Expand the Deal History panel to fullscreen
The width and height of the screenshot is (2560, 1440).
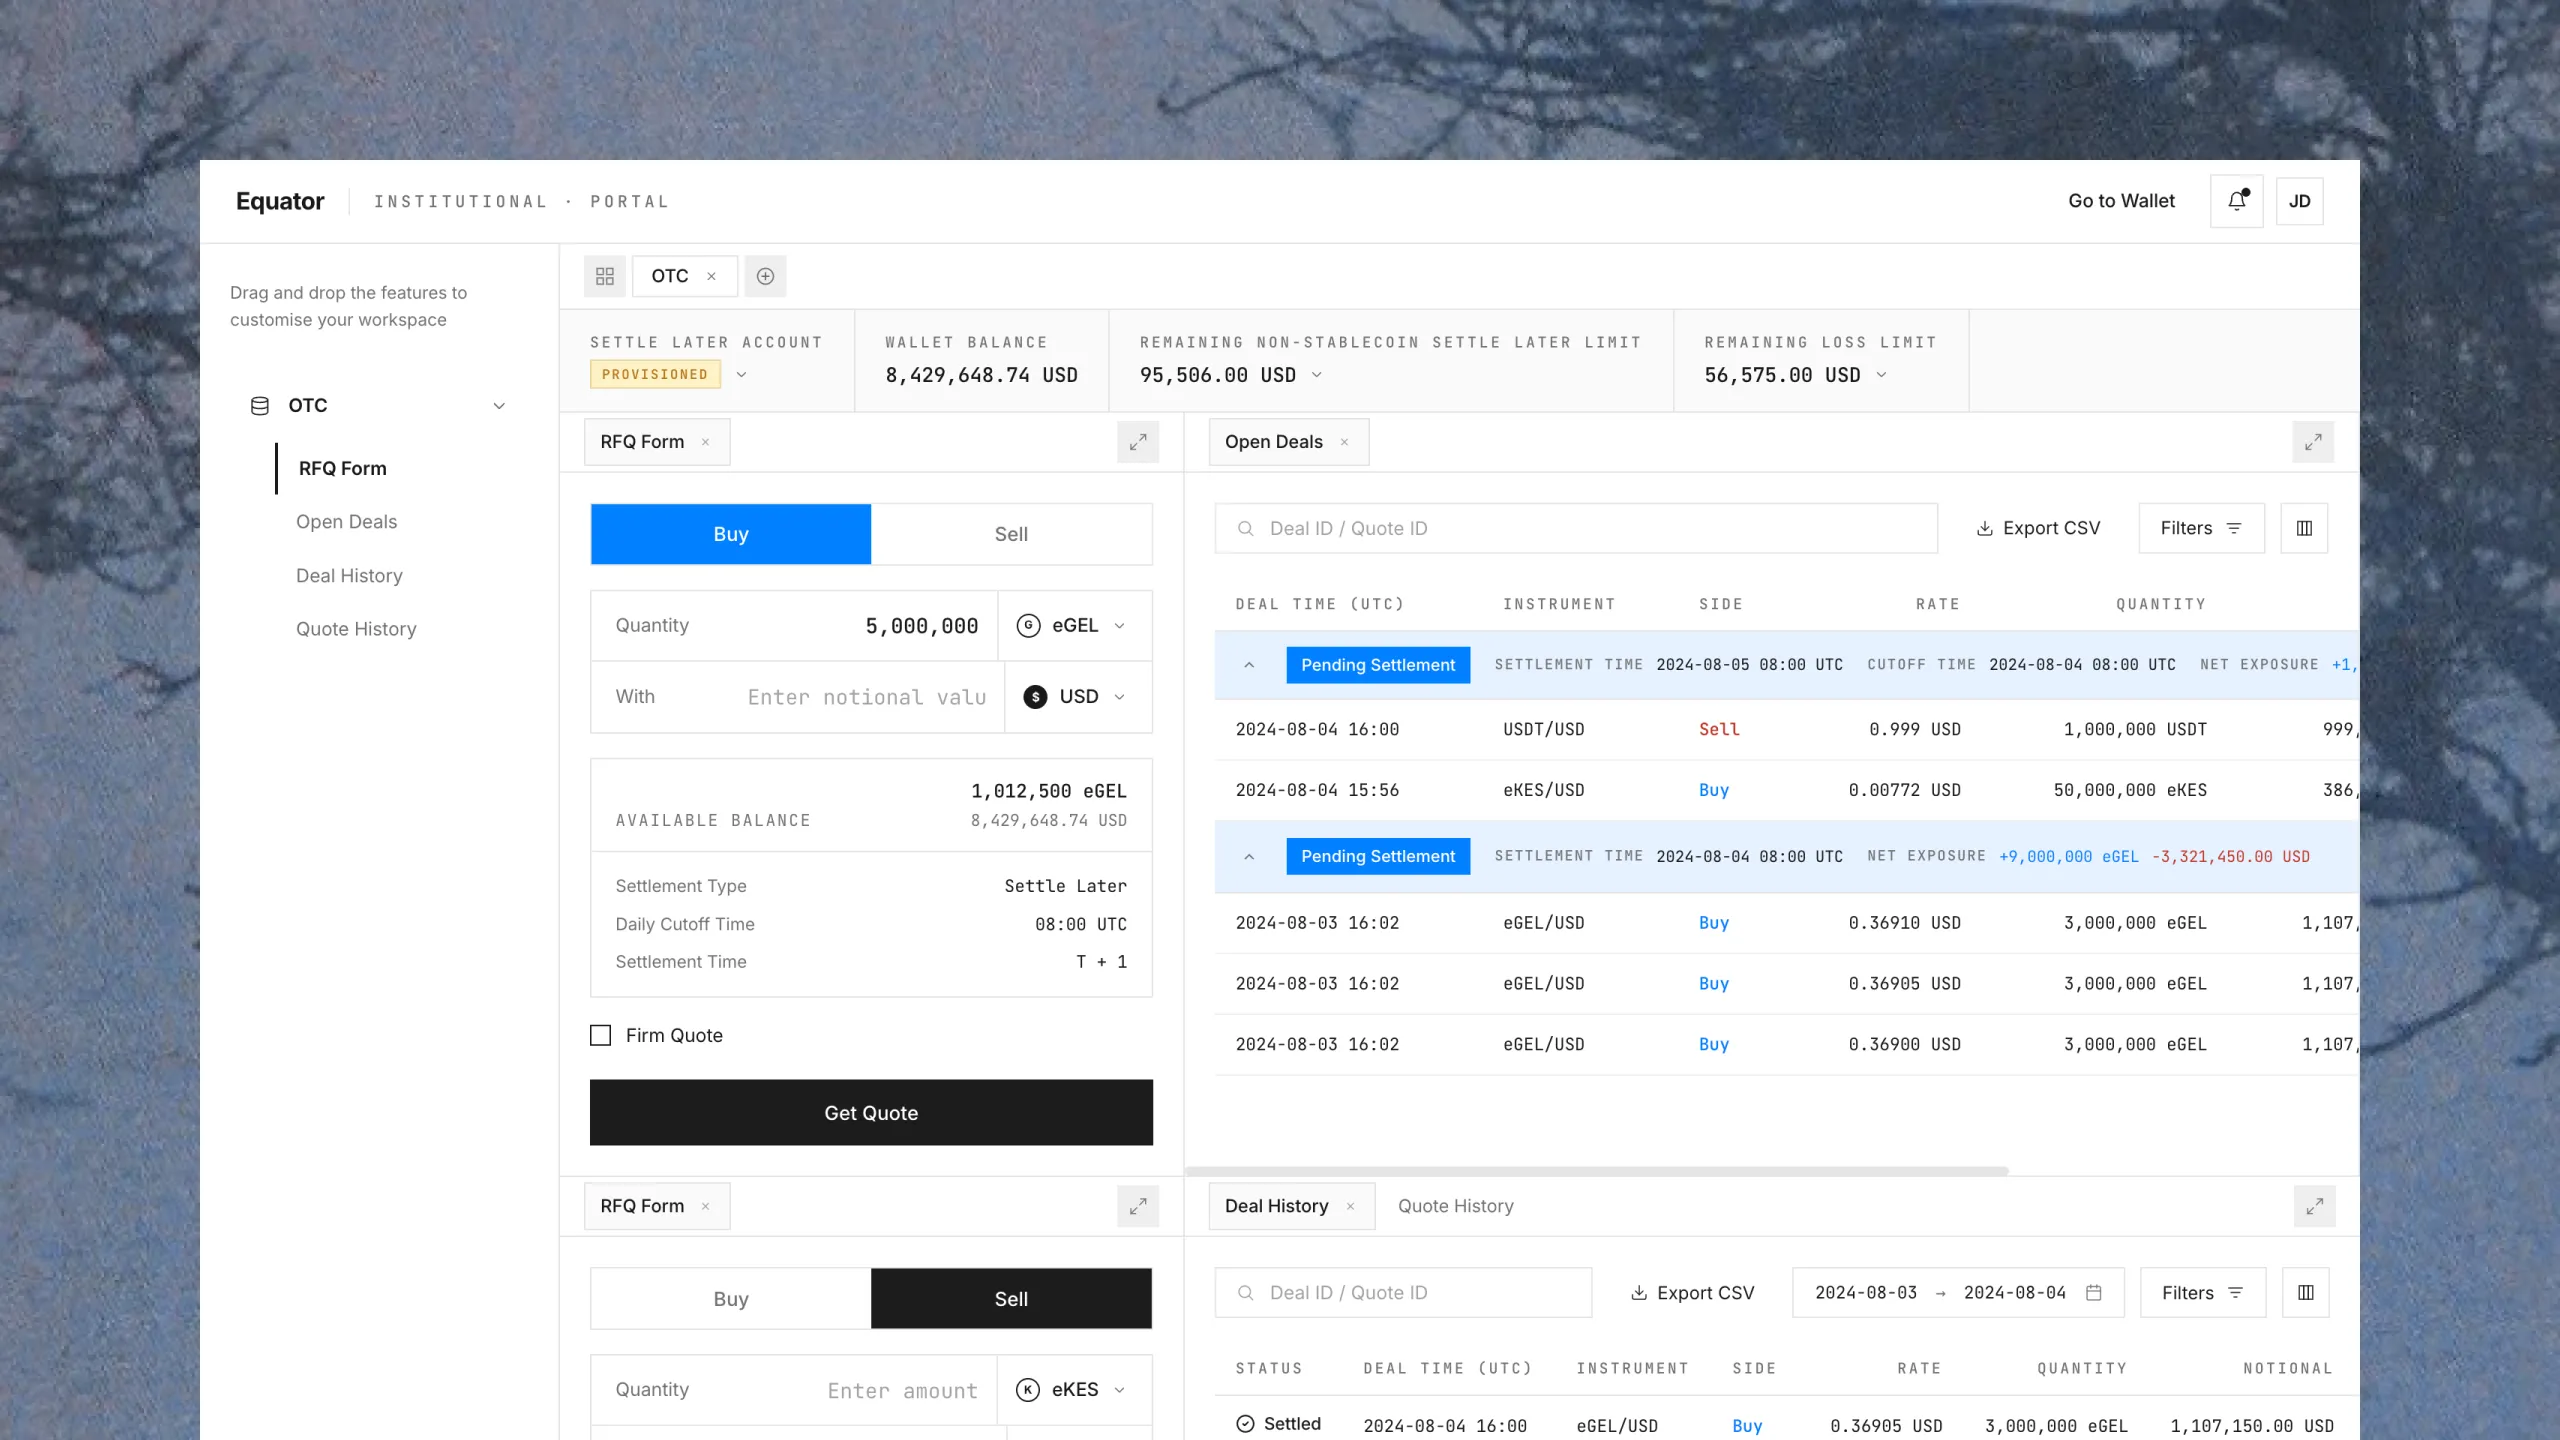(2315, 1206)
